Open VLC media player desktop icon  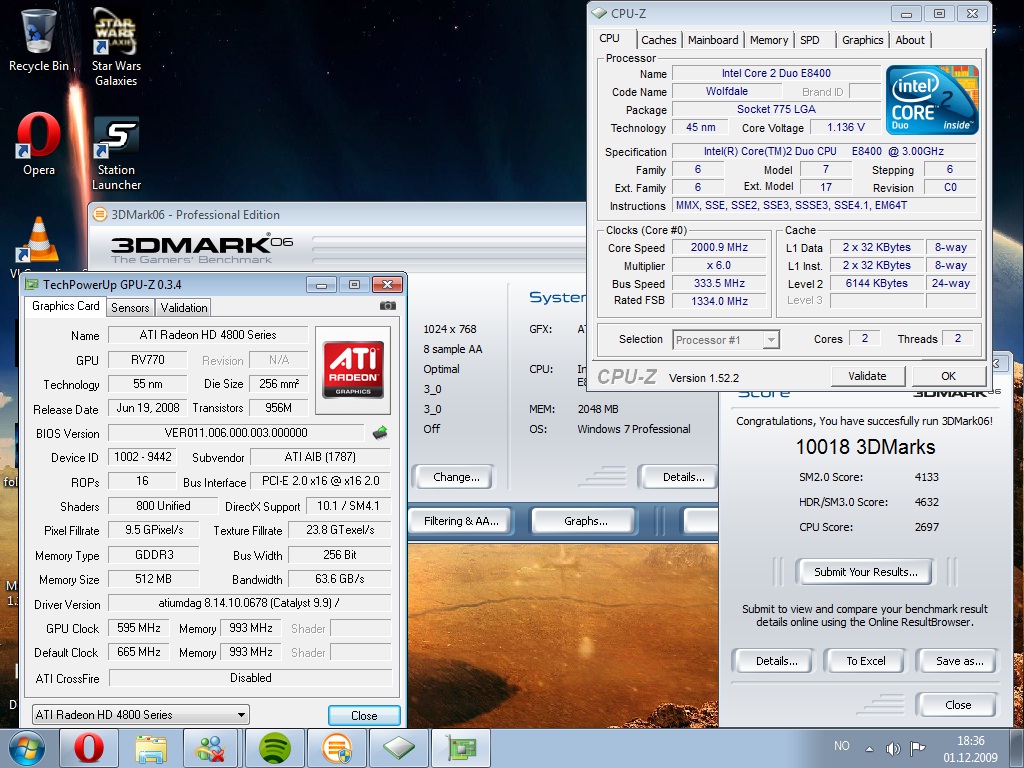click(x=38, y=240)
